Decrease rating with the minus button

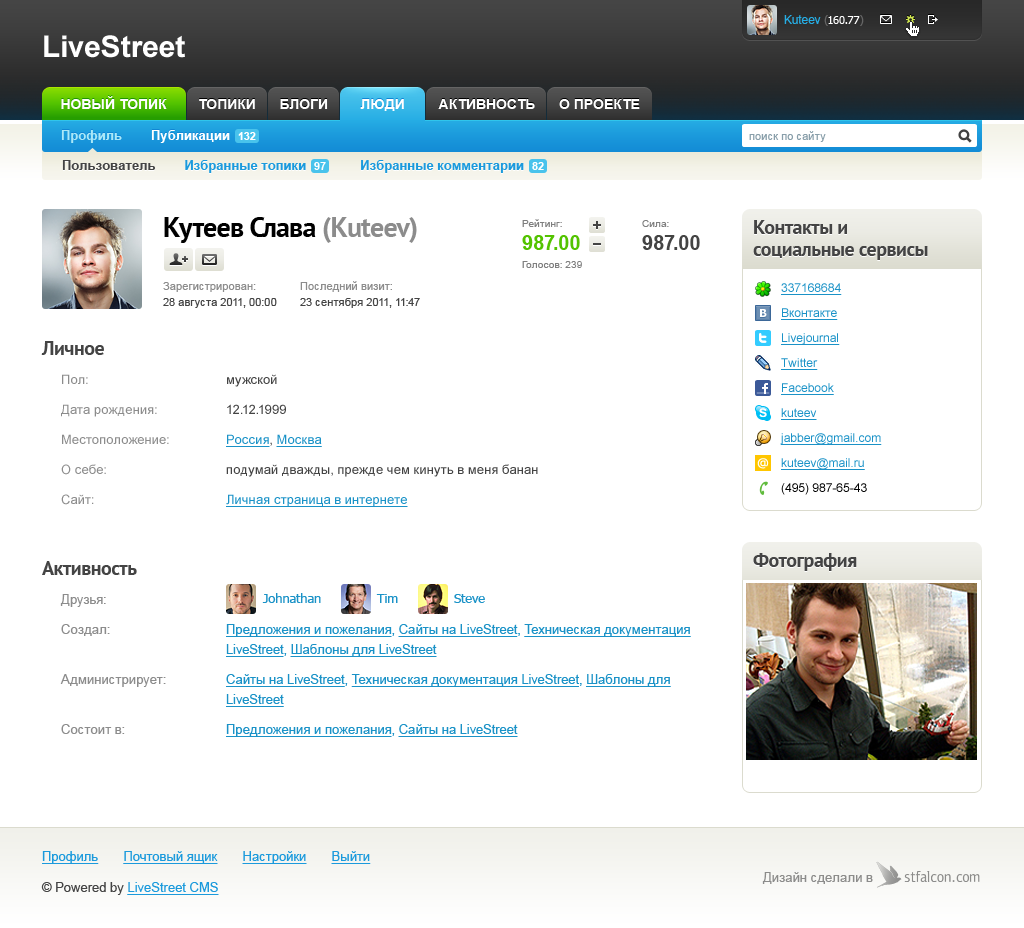click(x=597, y=244)
